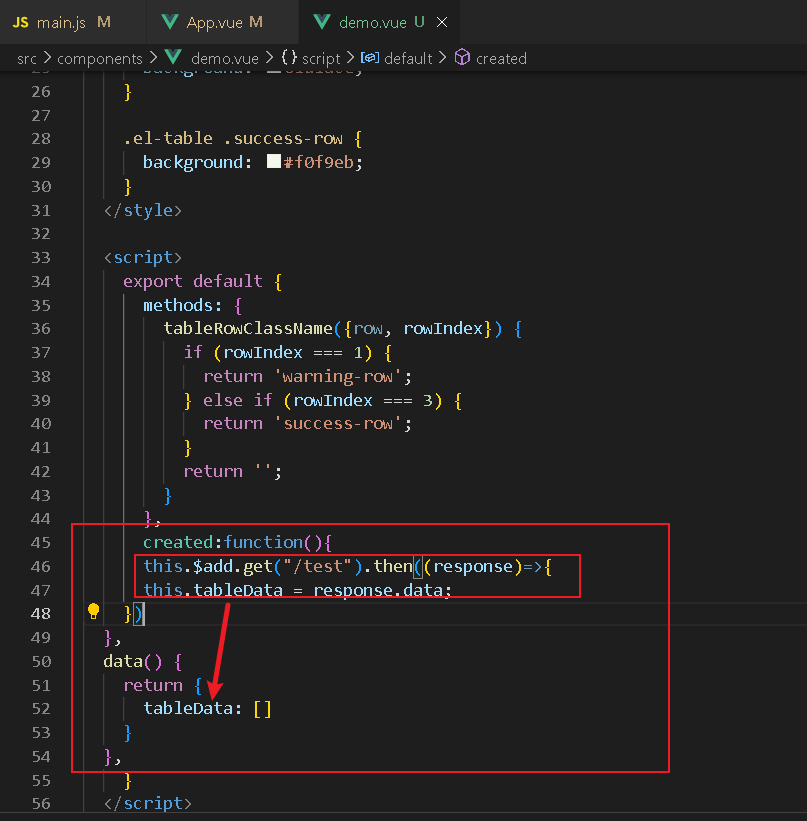The width and height of the screenshot is (807, 821).
Task: Switch to the main.js tab
Action: pos(72,22)
